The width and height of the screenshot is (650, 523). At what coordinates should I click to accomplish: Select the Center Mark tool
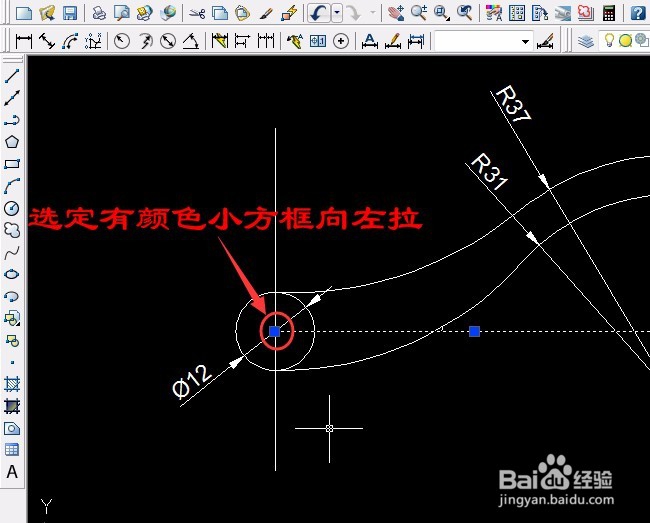pyautogui.click(x=341, y=41)
